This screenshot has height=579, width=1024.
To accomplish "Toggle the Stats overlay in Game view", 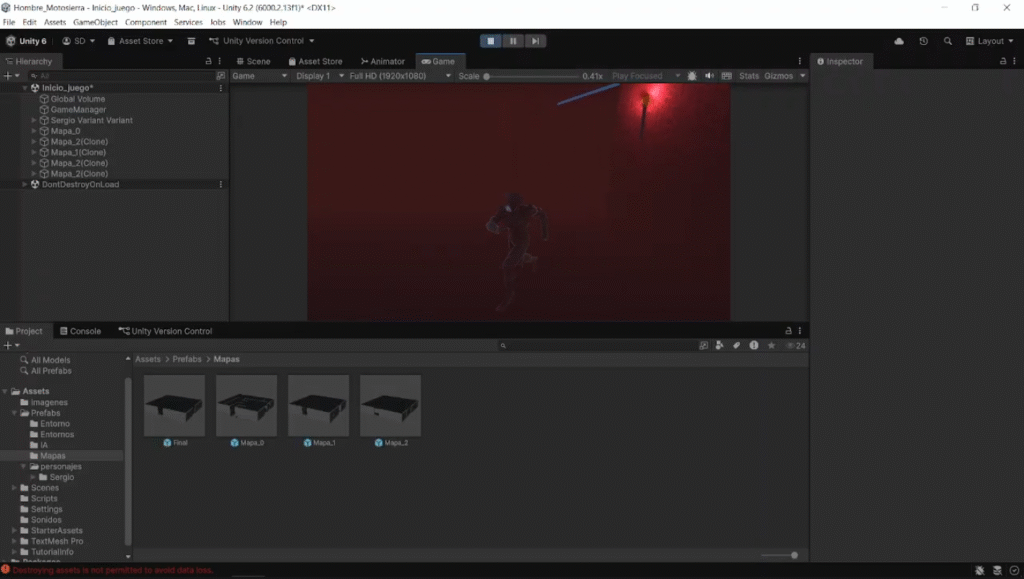I will (748, 76).
